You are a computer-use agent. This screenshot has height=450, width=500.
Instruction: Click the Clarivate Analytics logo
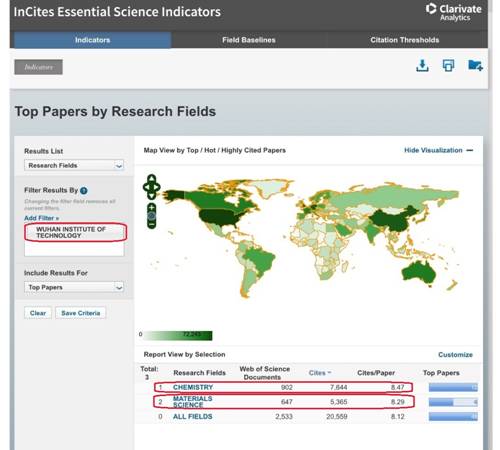(454, 12)
